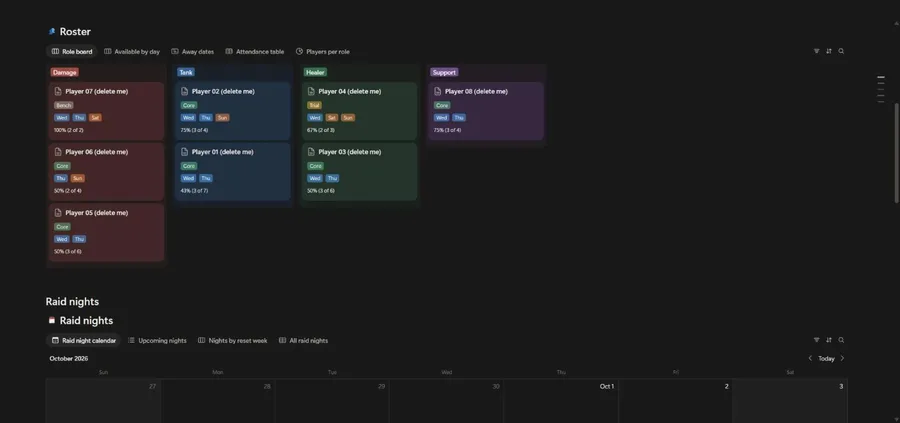Switch to Upcoming nights view

(157, 340)
